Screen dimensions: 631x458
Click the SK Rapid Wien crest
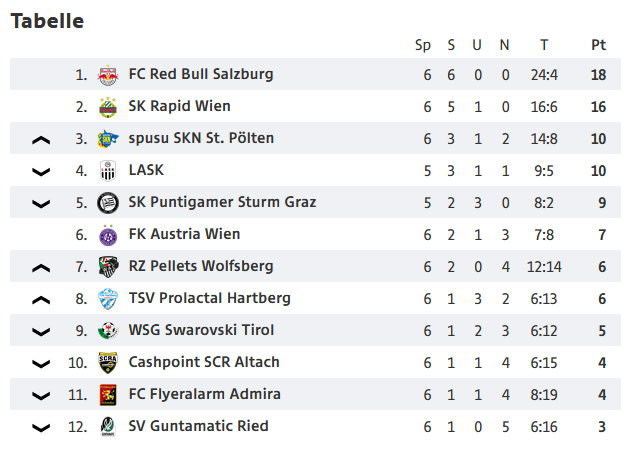click(108, 107)
